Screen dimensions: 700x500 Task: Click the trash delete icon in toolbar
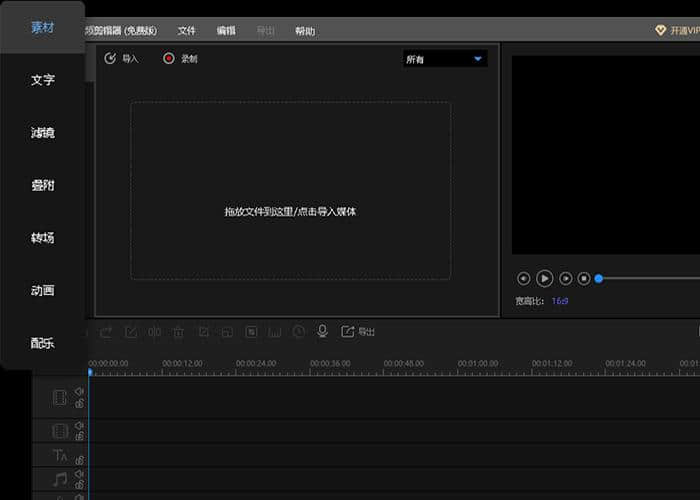(x=178, y=331)
